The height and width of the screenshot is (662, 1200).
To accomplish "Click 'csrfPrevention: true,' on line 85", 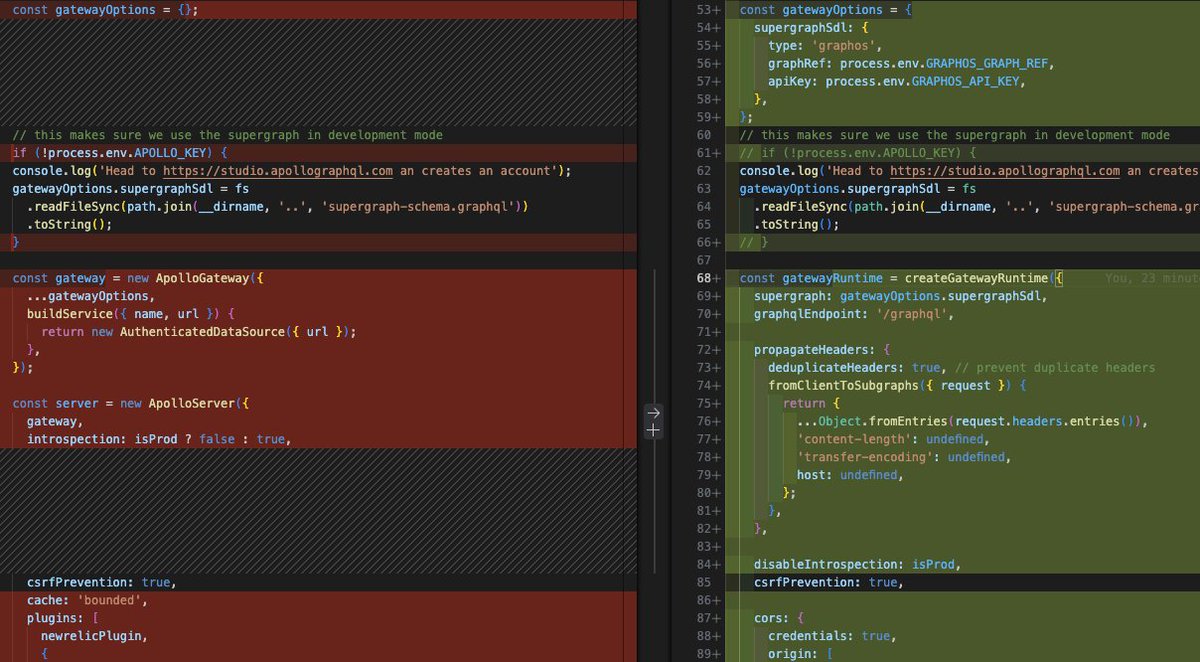I will tap(828, 582).
